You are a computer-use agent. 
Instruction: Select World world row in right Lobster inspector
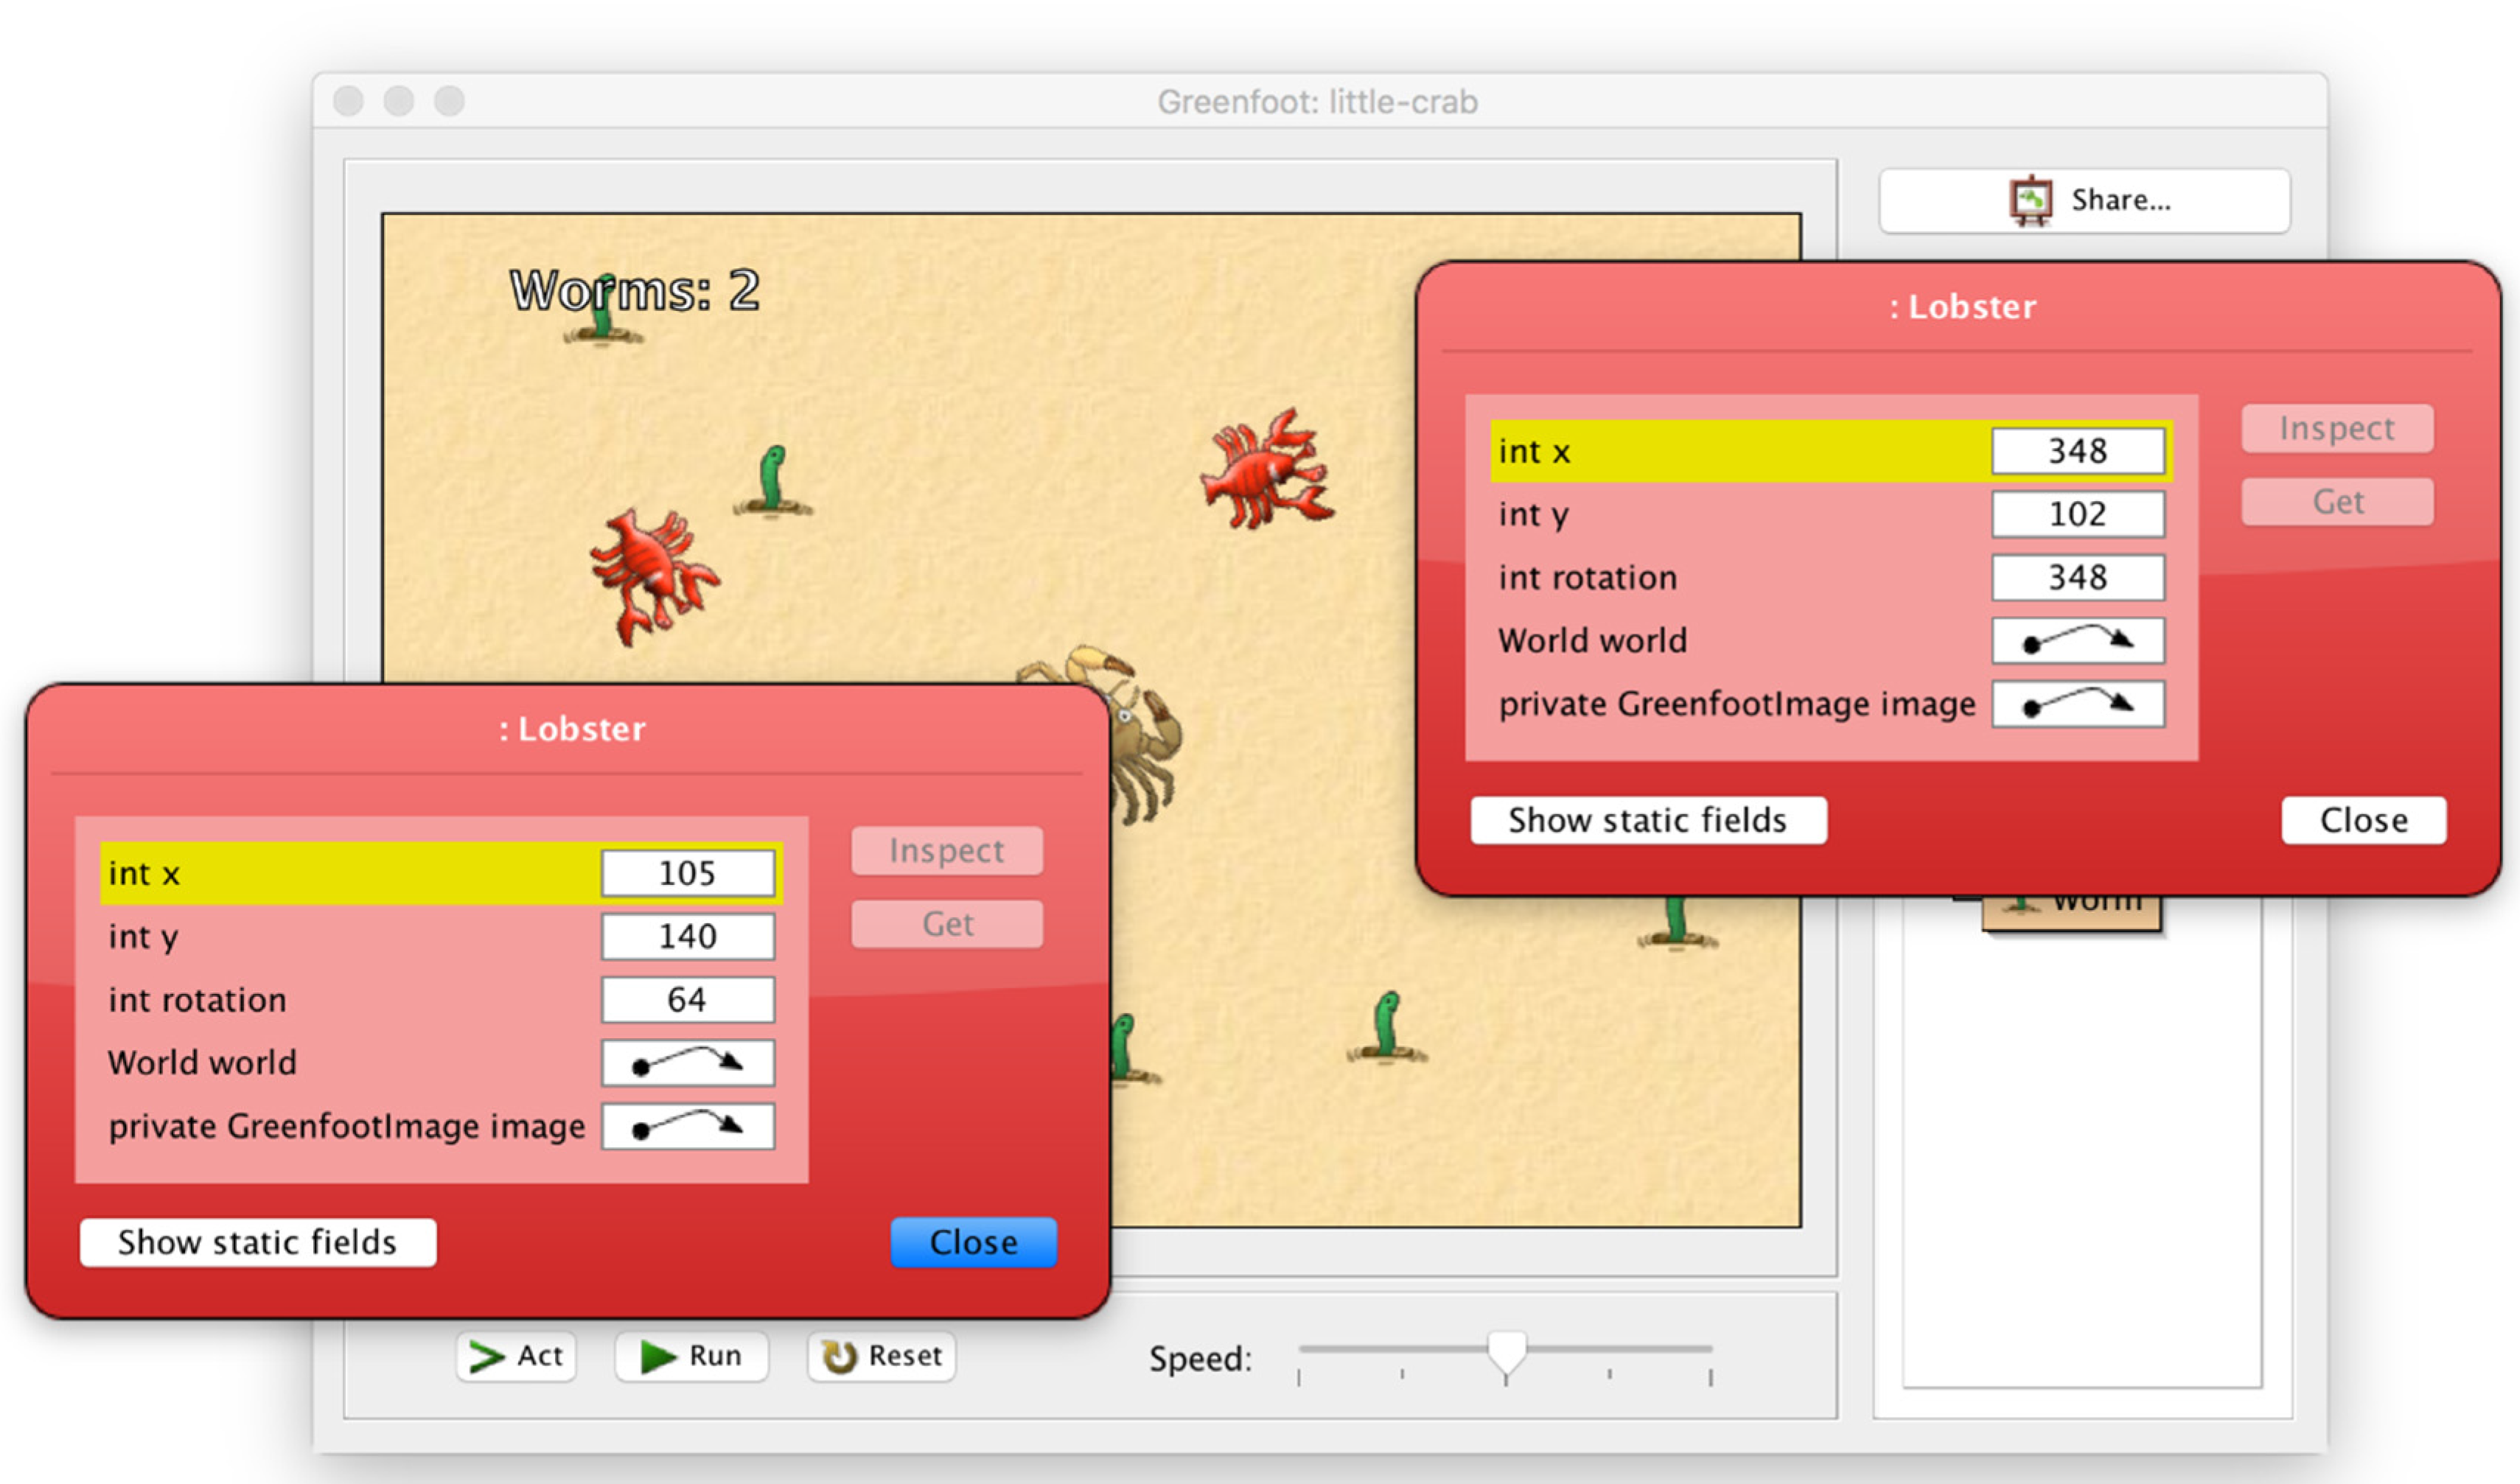[1831, 641]
